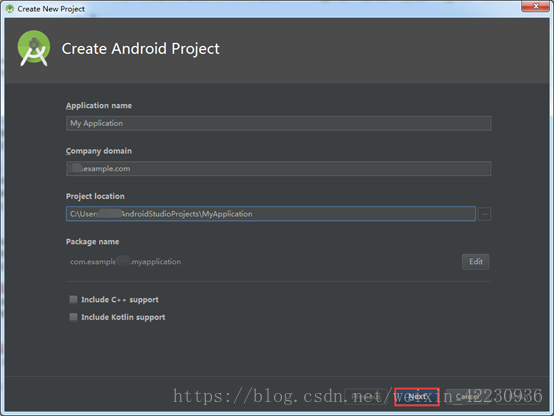Click the Company domain input field
The width and height of the screenshot is (554, 416).
(x=278, y=169)
